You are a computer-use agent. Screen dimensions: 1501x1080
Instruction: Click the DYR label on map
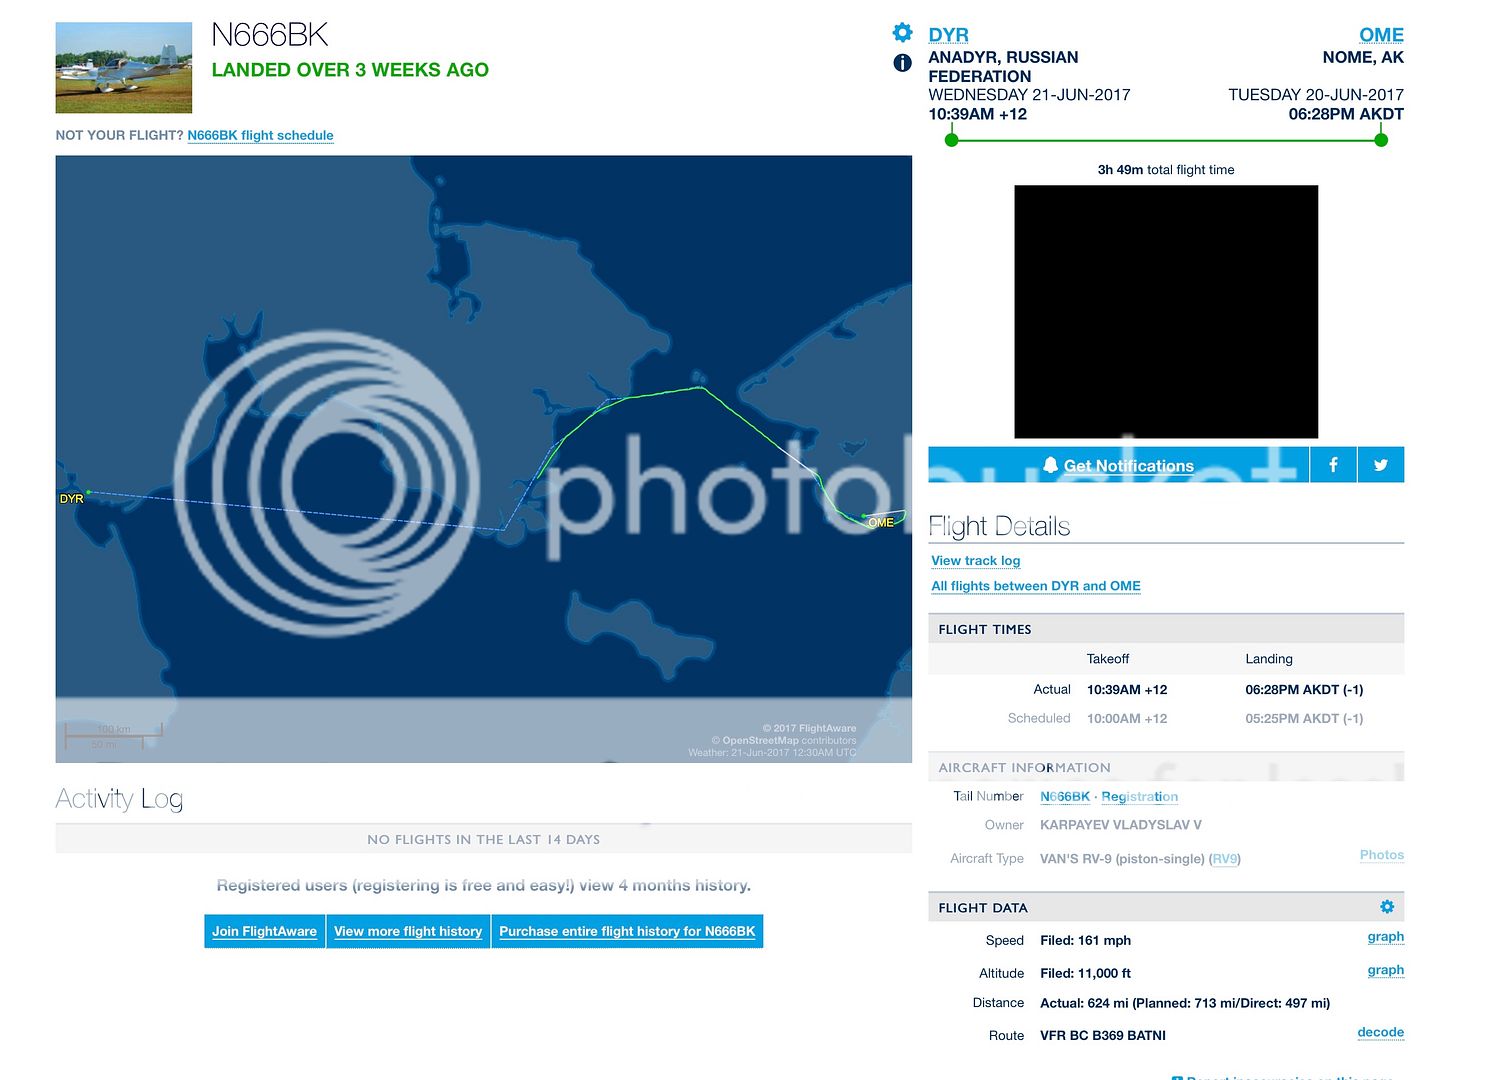point(71,499)
